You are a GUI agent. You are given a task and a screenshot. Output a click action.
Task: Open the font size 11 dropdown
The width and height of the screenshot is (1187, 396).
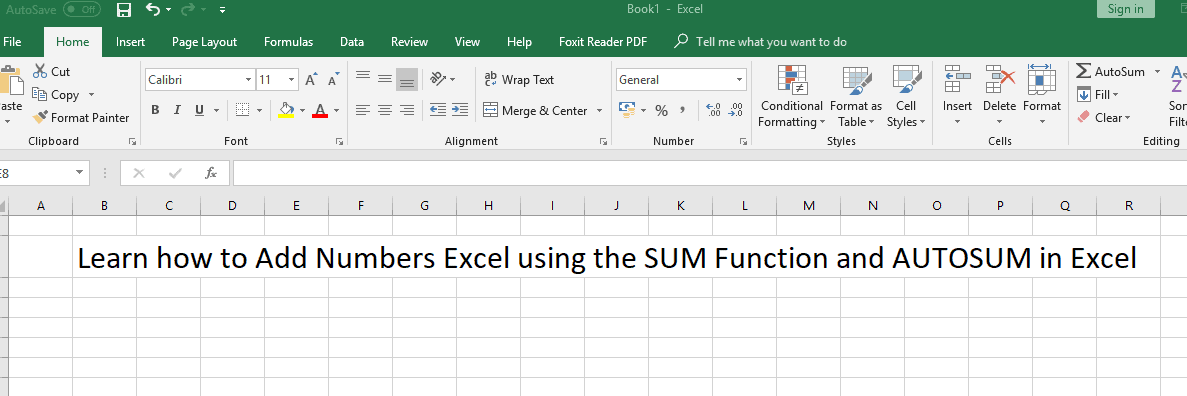click(x=291, y=80)
